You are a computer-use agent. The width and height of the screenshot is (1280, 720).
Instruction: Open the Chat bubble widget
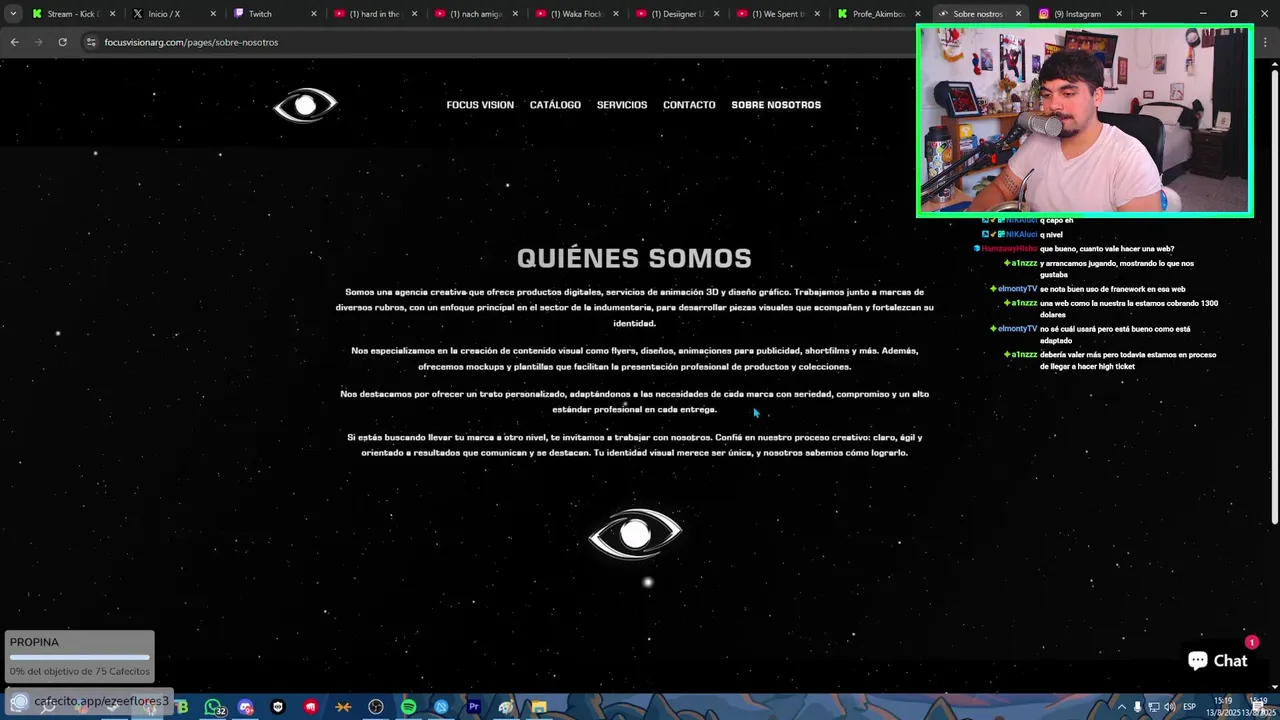(1217, 660)
